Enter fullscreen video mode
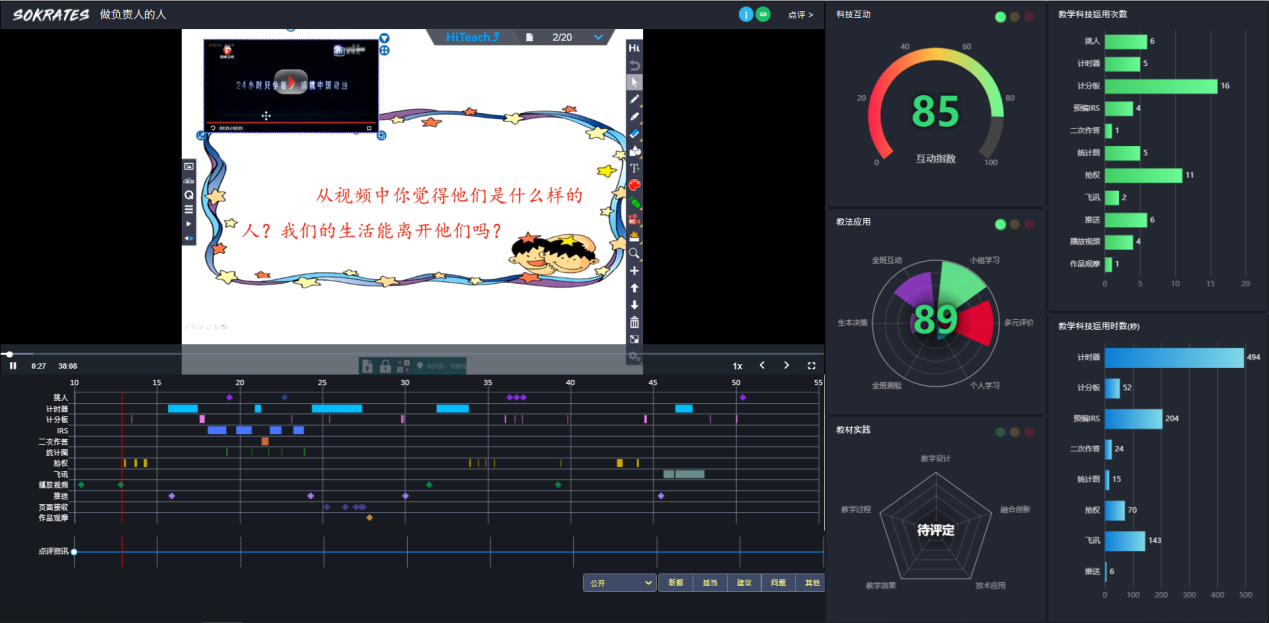 [x=811, y=366]
